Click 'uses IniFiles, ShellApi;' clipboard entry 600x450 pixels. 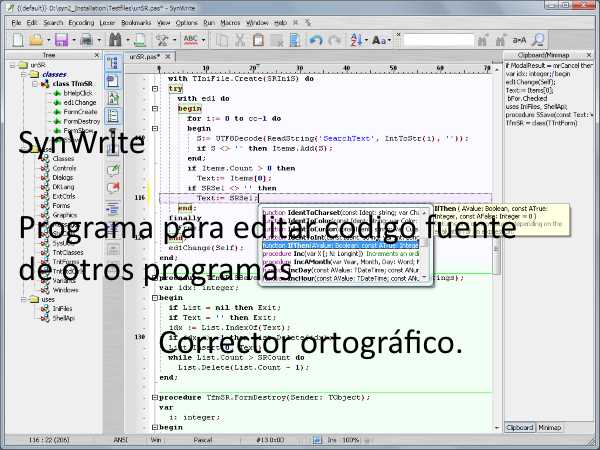point(536,107)
